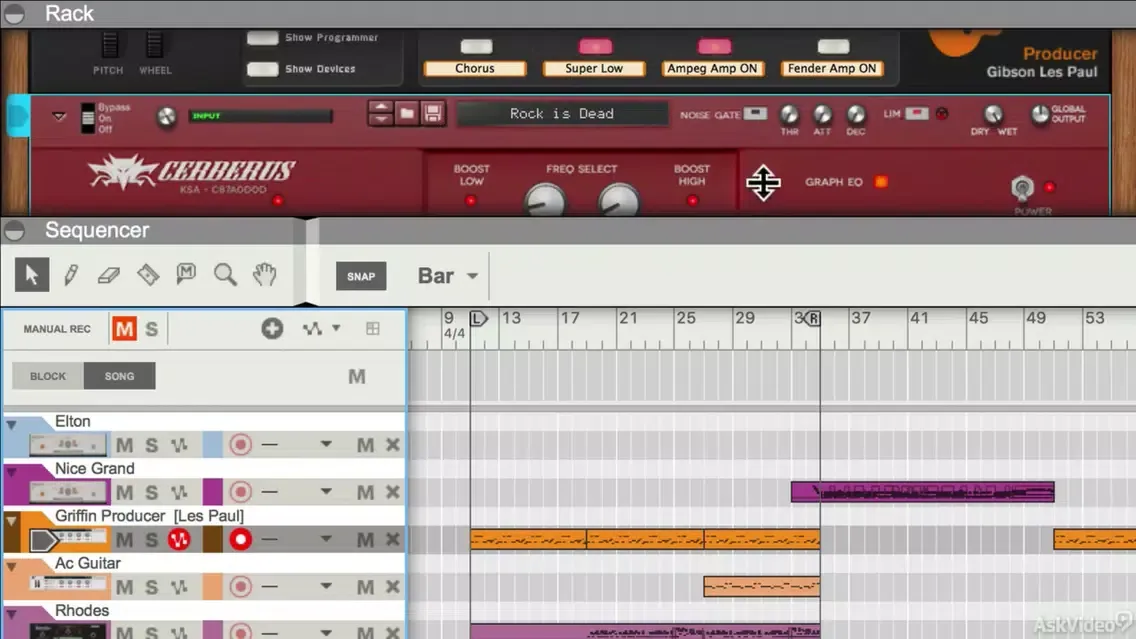Viewport: 1136px width, 639px height.
Task: Collapse the Nice Grand track
Action: [12, 472]
